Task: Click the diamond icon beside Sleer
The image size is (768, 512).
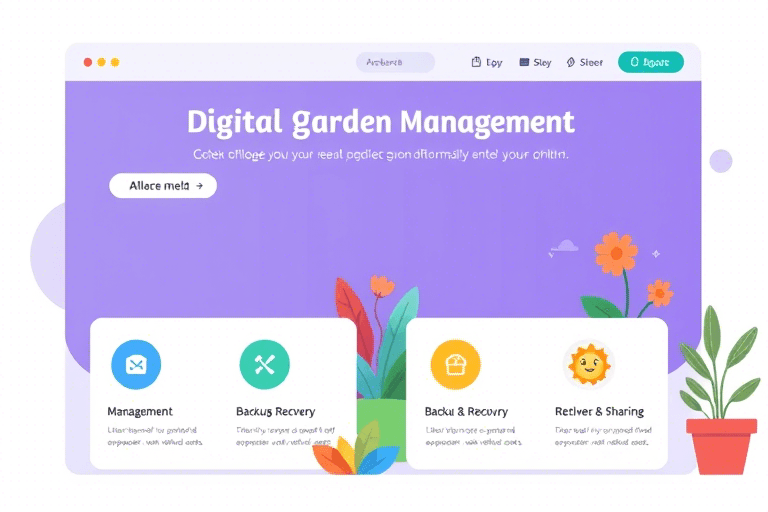Action: tap(571, 62)
